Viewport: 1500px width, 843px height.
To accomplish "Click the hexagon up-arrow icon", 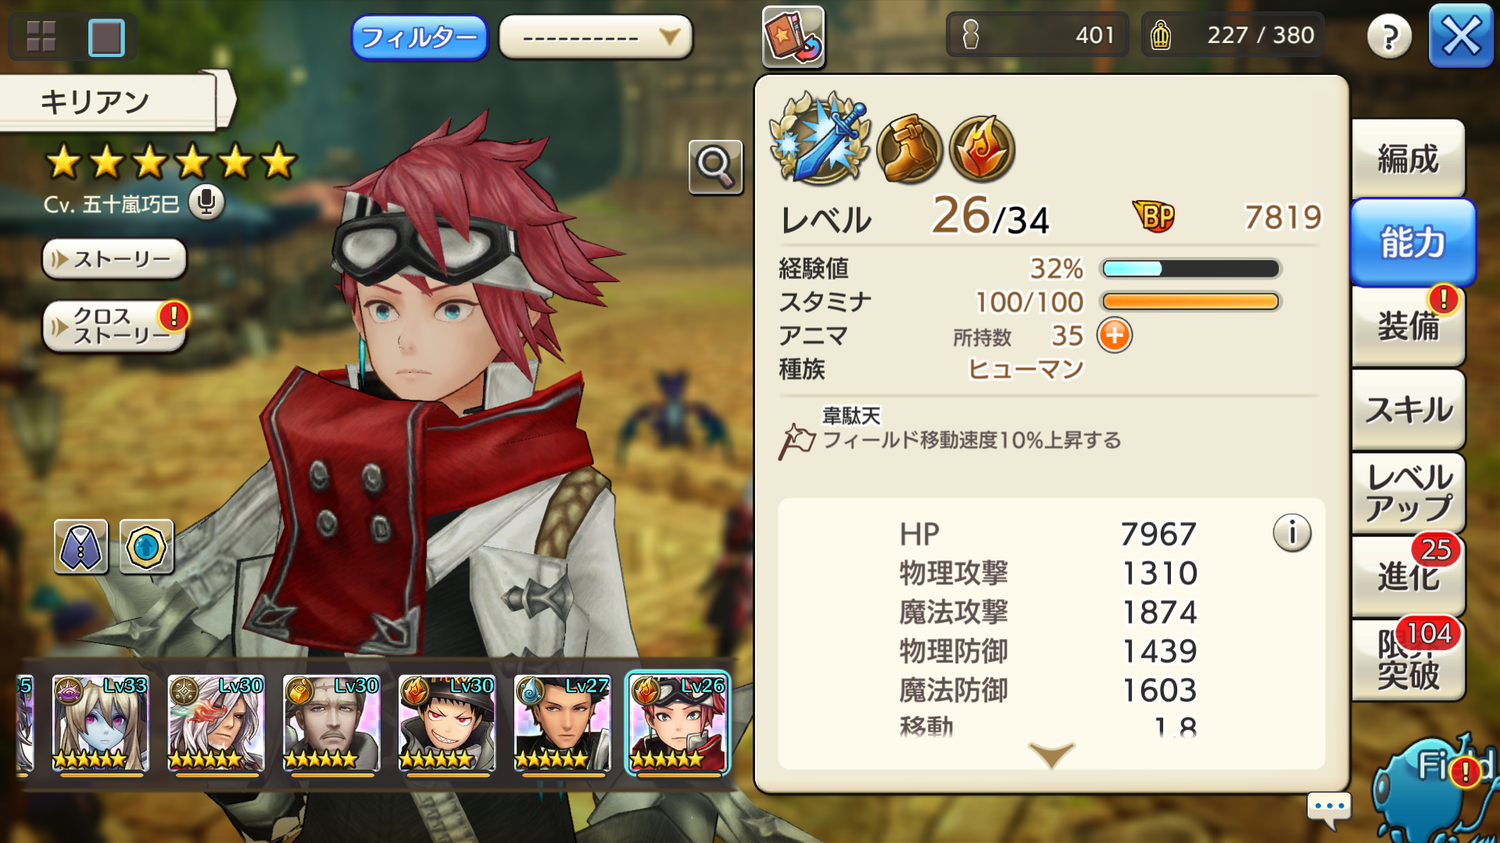I will pos(146,546).
